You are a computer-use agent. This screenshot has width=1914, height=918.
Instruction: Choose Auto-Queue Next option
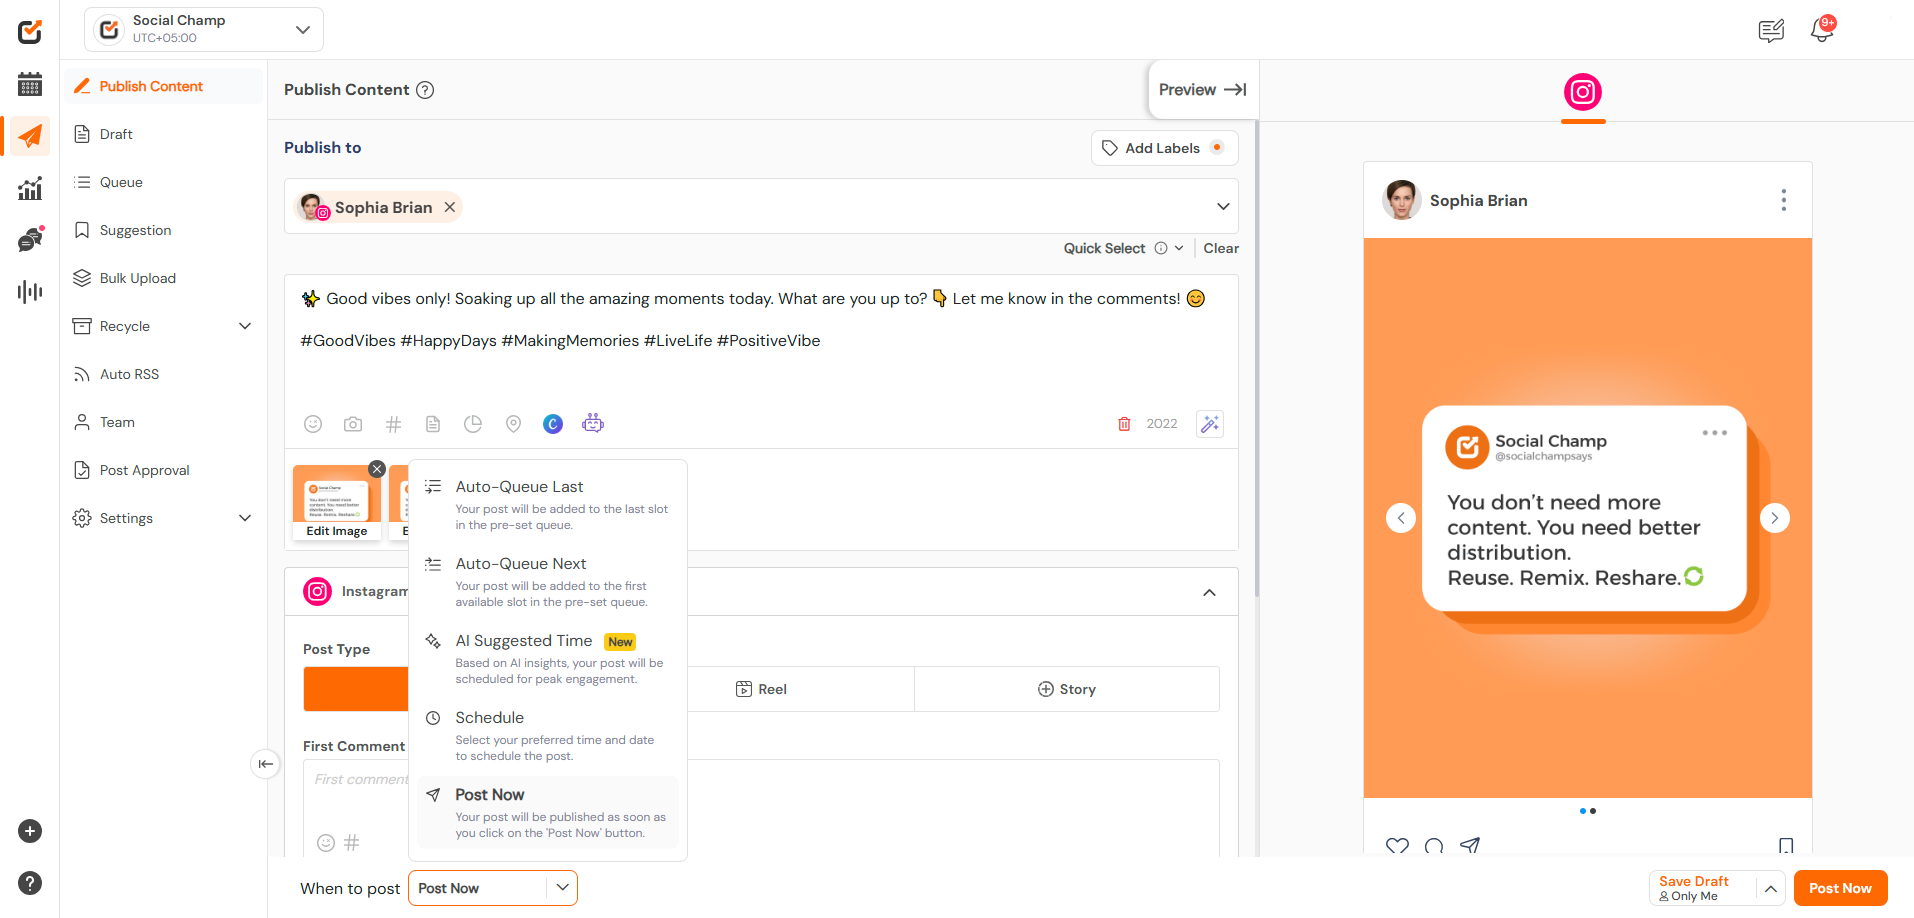tap(547, 582)
